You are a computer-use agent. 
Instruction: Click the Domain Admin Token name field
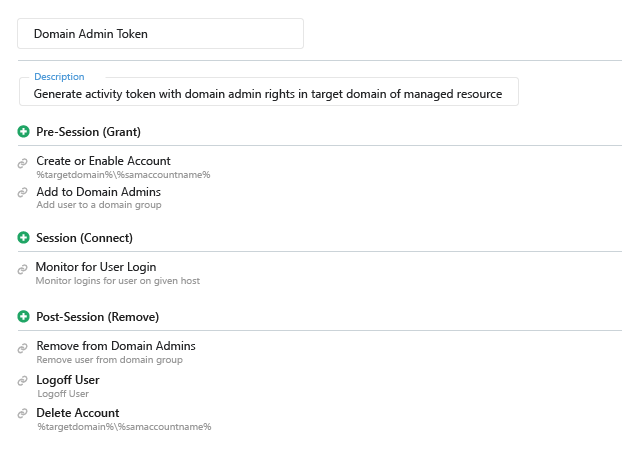coord(160,33)
